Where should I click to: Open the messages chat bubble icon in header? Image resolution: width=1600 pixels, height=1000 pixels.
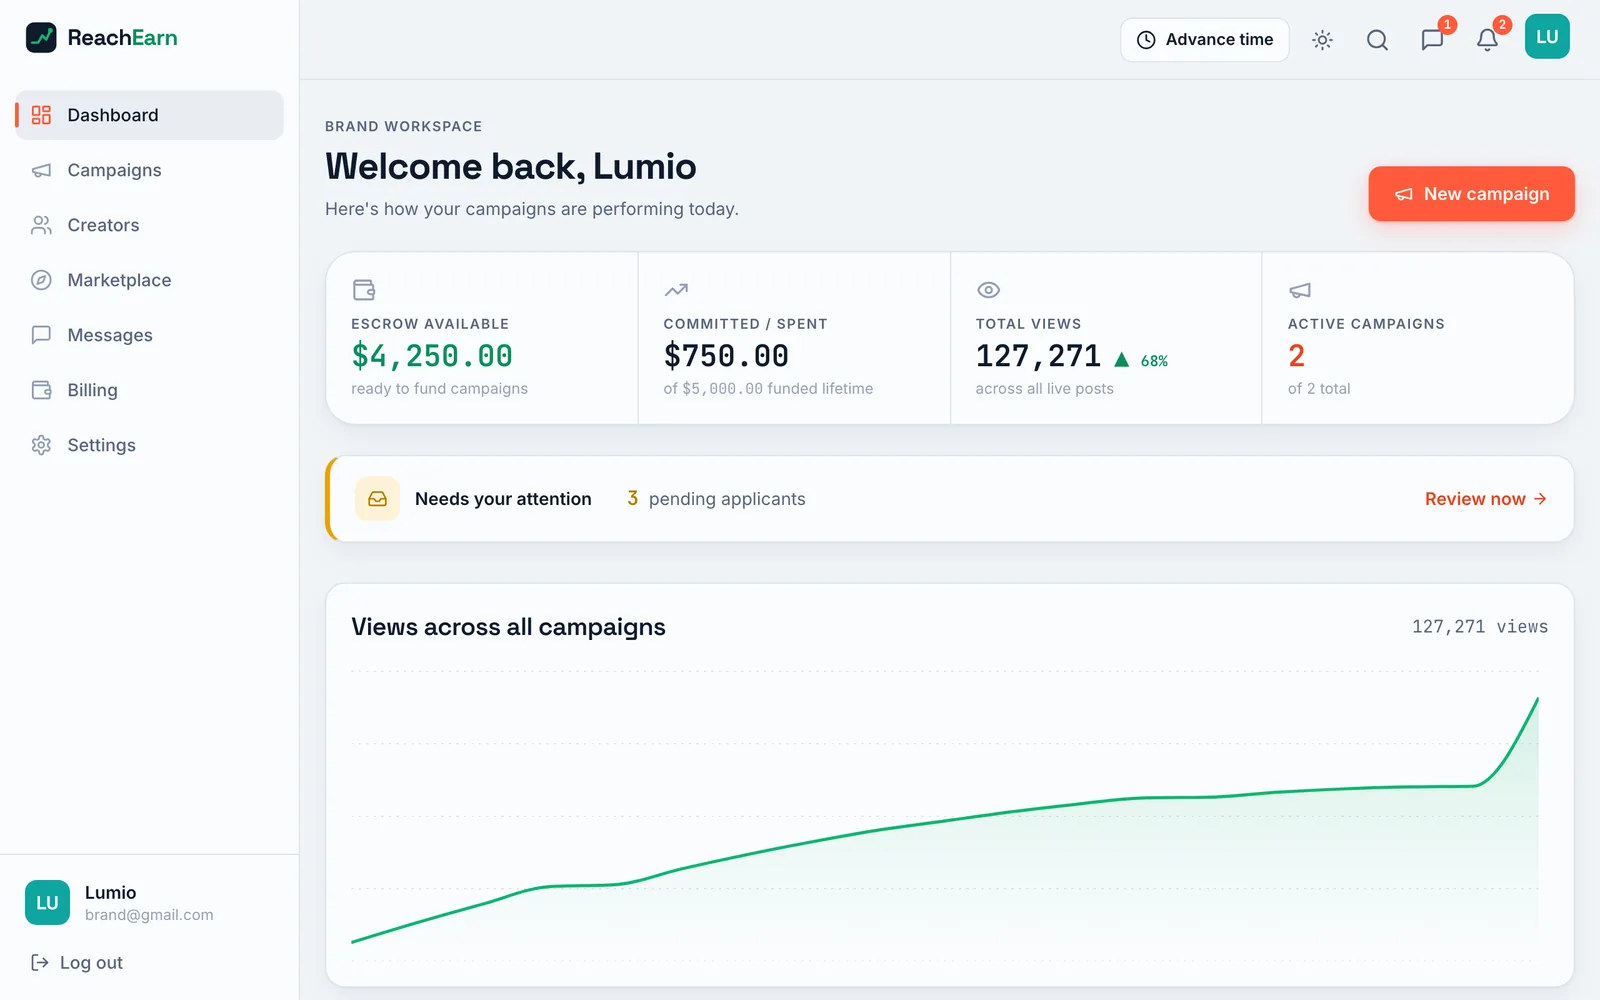tap(1432, 40)
